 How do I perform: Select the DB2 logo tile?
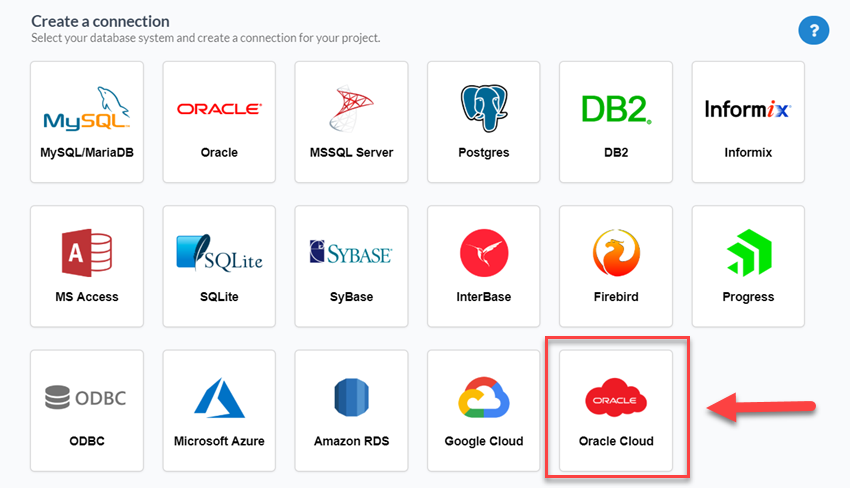615,108
